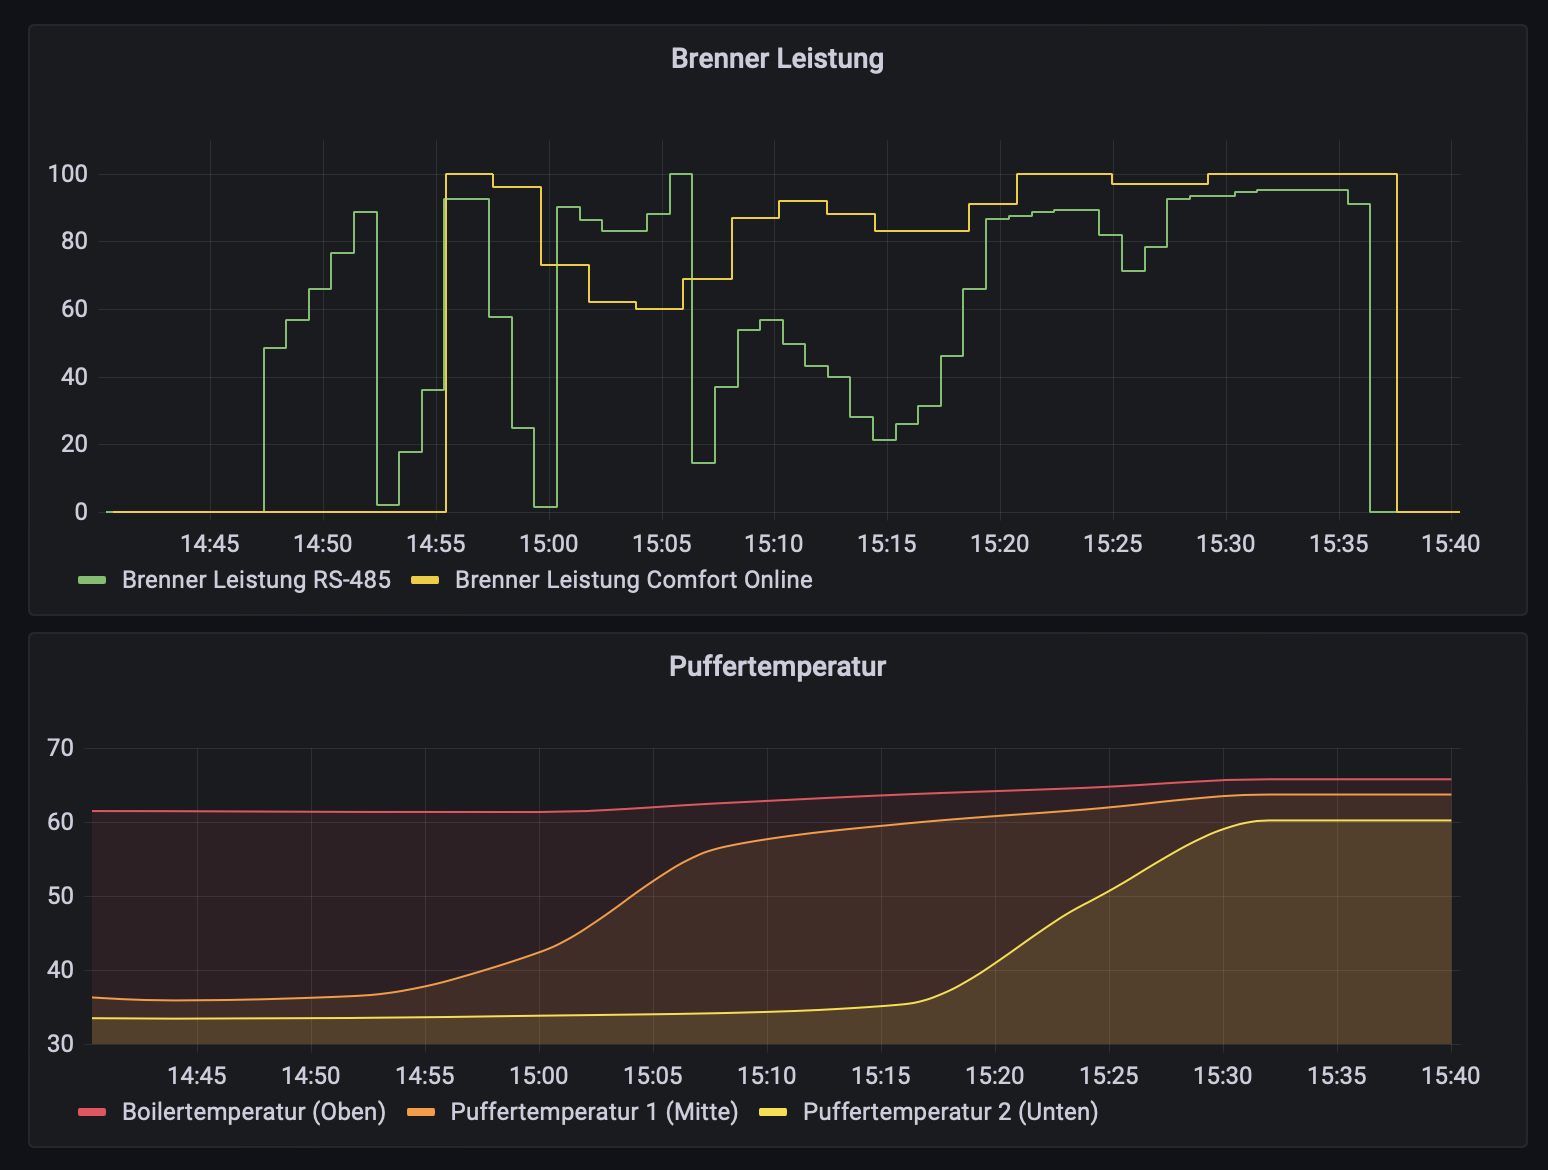Click 15:00 time label on Brenner Leistung chart
Viewport: 1548px width, 1170px height.
click(x=548, y=544)
